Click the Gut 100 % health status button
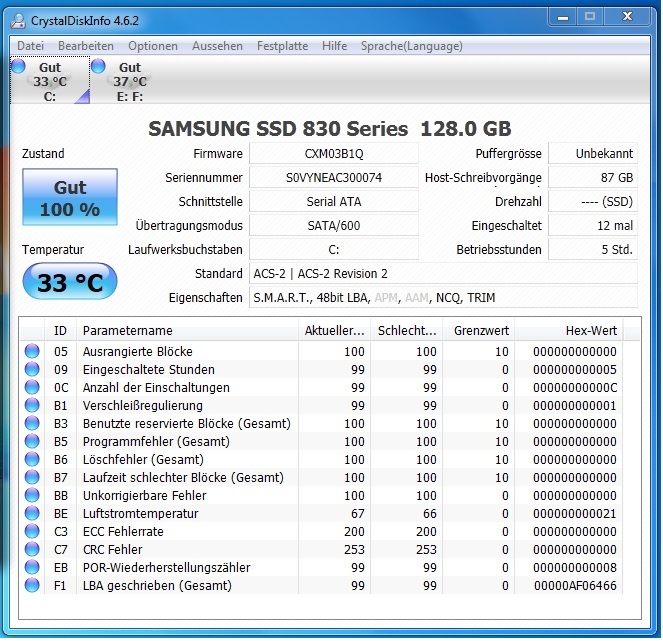The height and width of the screenshot is (641, 663). click(x=70, y=197)
